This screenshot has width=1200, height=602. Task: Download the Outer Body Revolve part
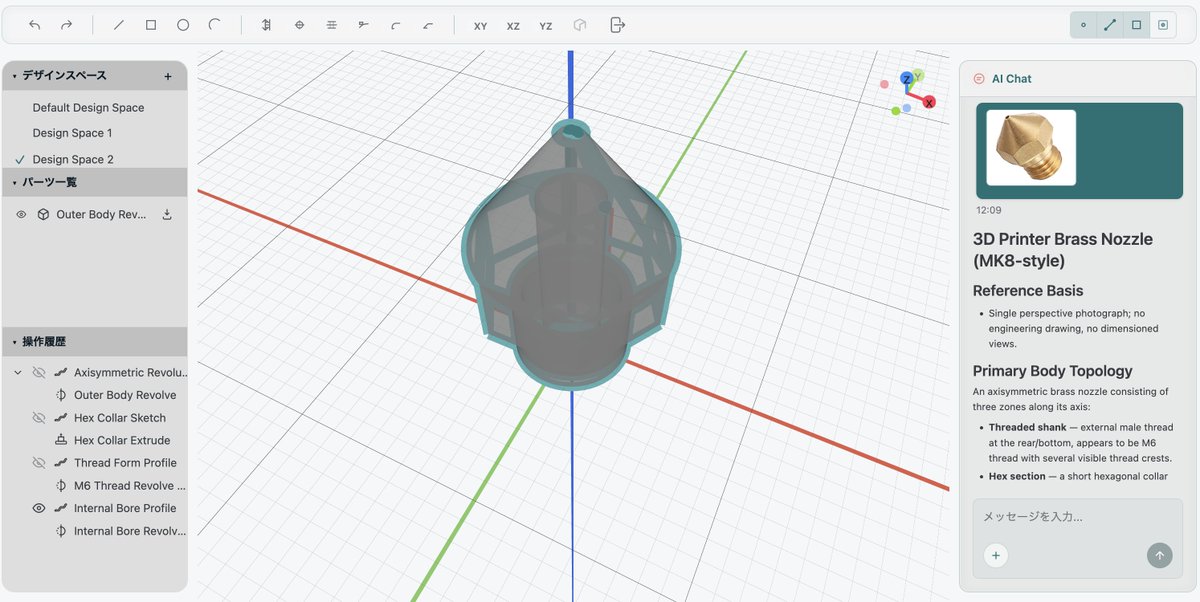[167, 214]
